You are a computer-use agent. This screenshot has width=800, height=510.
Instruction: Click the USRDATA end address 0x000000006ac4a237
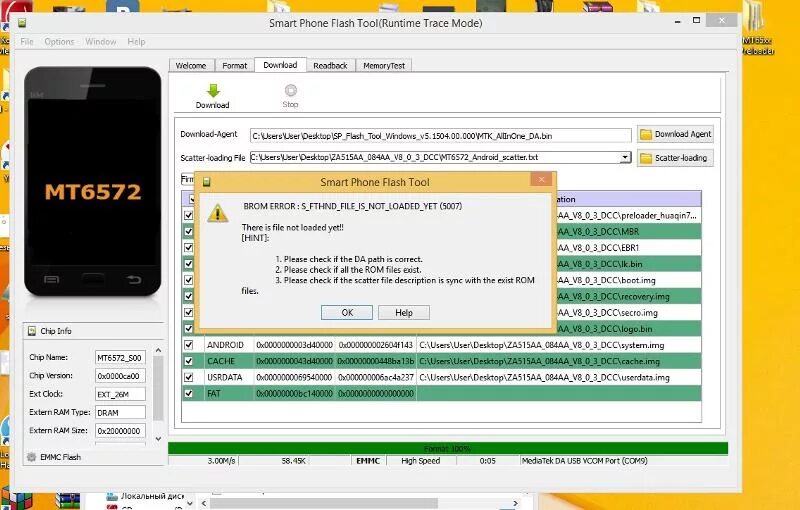pos(376,377)
